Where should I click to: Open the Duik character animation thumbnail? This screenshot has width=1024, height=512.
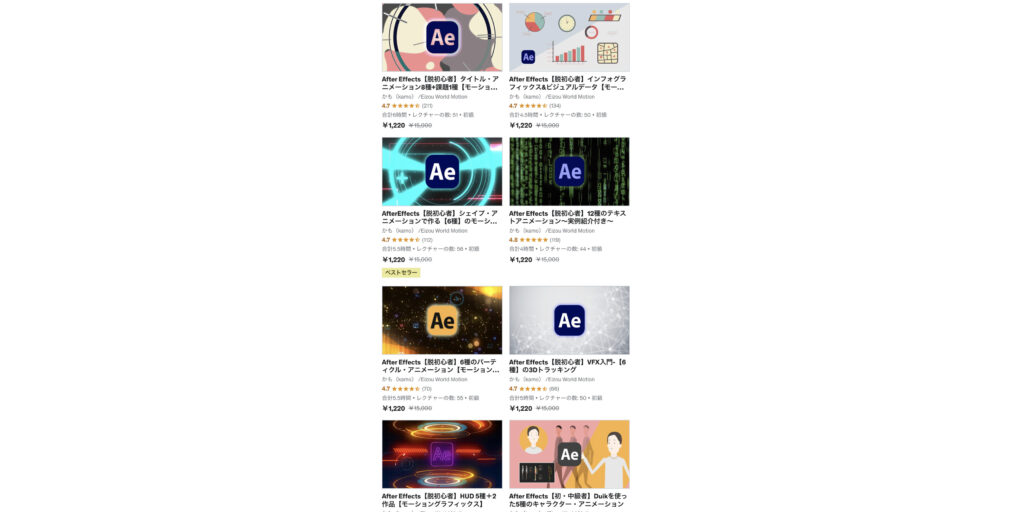click(569, 454)
